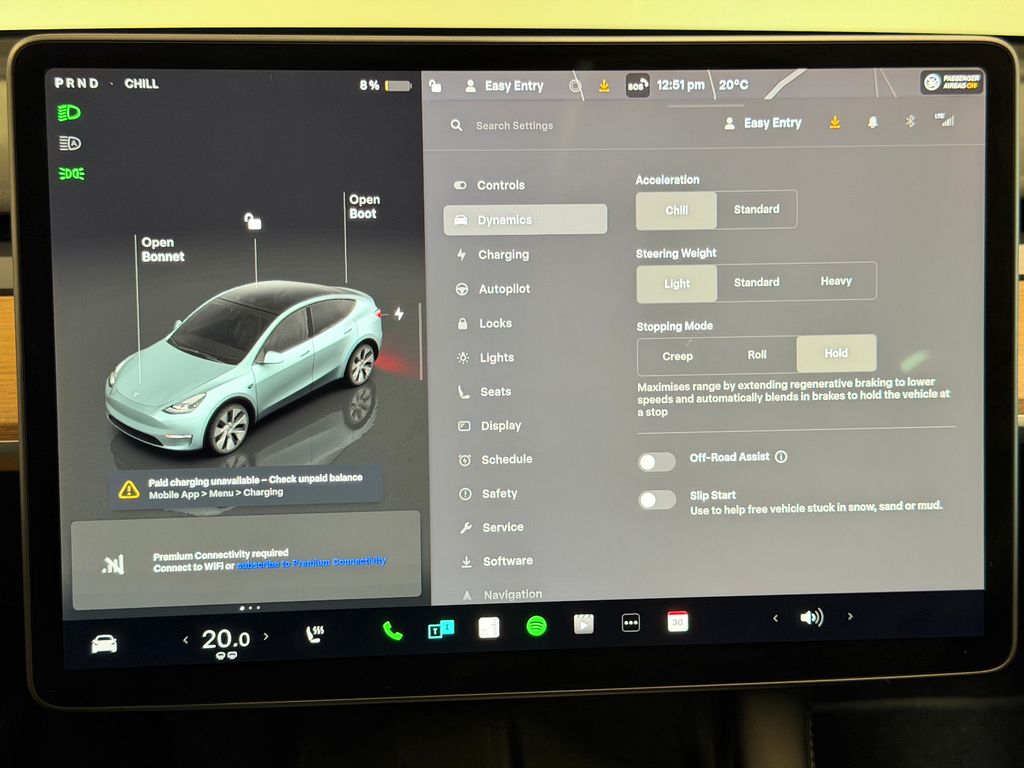Screen dimensions: 1024x768
Task: Open Easy Entry profile in status bar
Action: 504,86
